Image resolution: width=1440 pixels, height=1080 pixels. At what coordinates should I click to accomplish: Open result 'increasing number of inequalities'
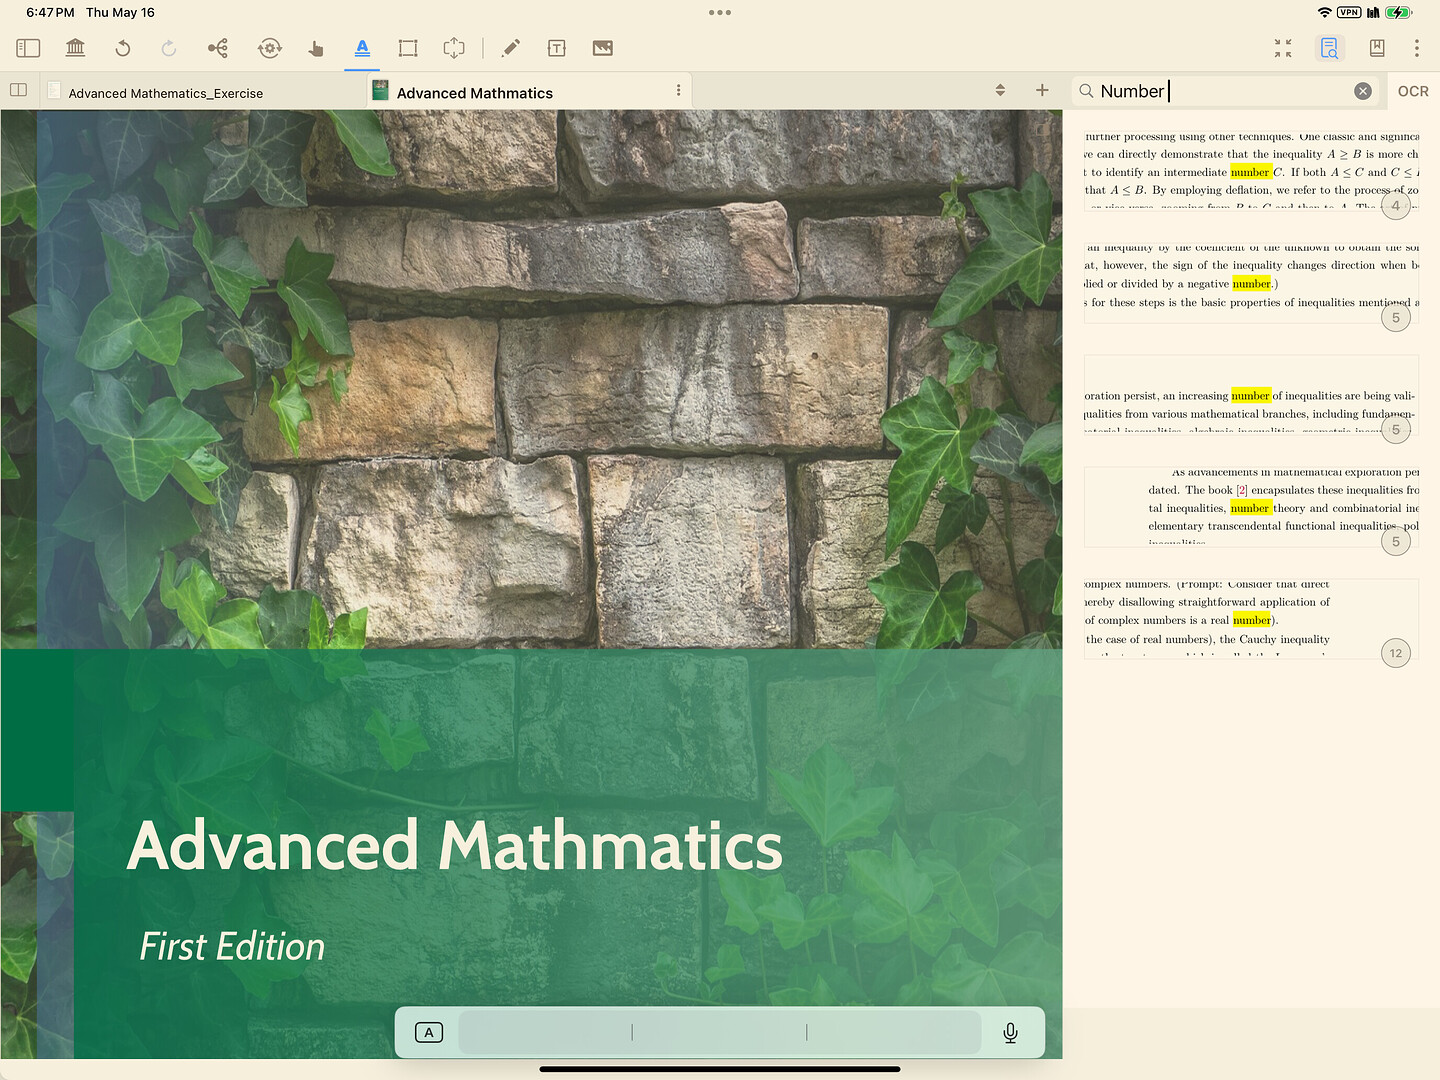(x=1251, y=395)
